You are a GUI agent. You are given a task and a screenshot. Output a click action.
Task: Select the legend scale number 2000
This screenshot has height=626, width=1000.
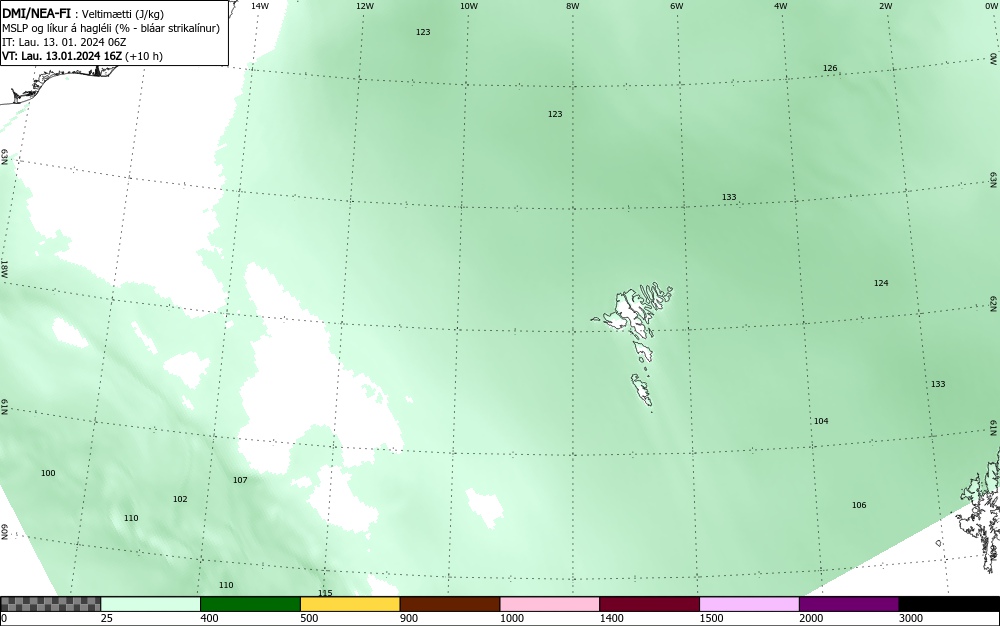coord(811,618)
